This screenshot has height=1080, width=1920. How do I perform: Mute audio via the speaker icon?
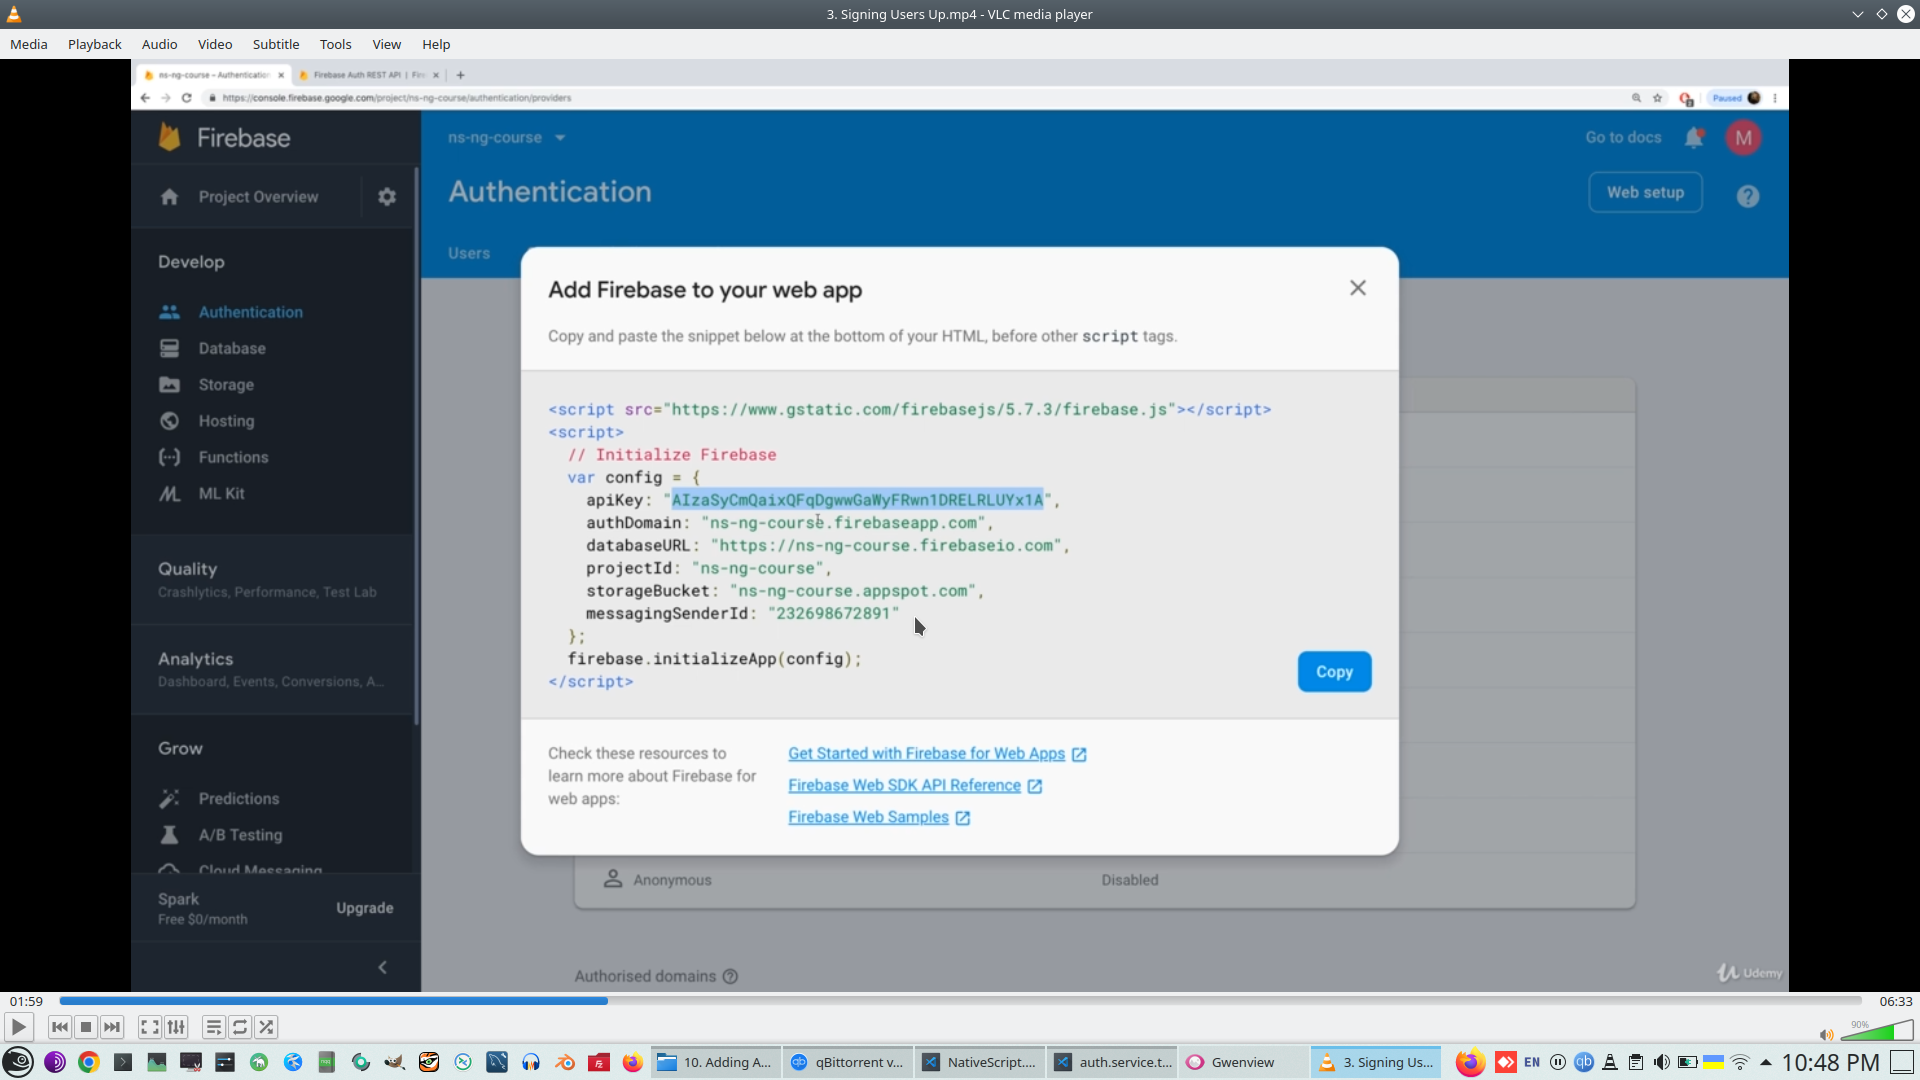1826,1035
